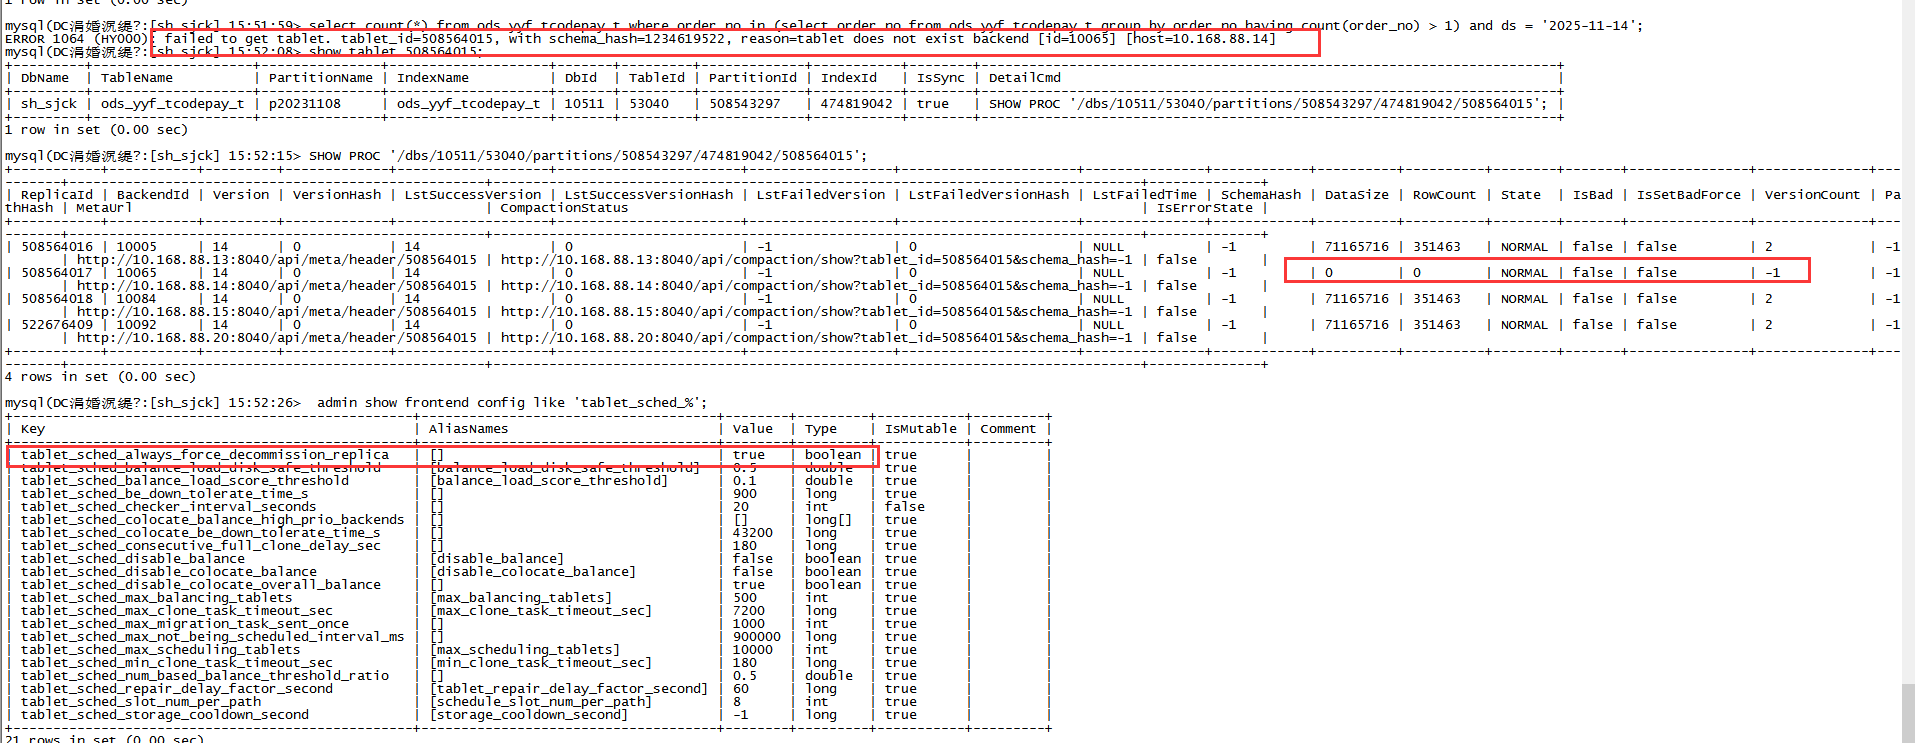This screenshot has height=743, width=1915.
Task: Select the VersionCount -1 in the highlighted replica row
Action: pyautogui.click(x=1772, y=273)
